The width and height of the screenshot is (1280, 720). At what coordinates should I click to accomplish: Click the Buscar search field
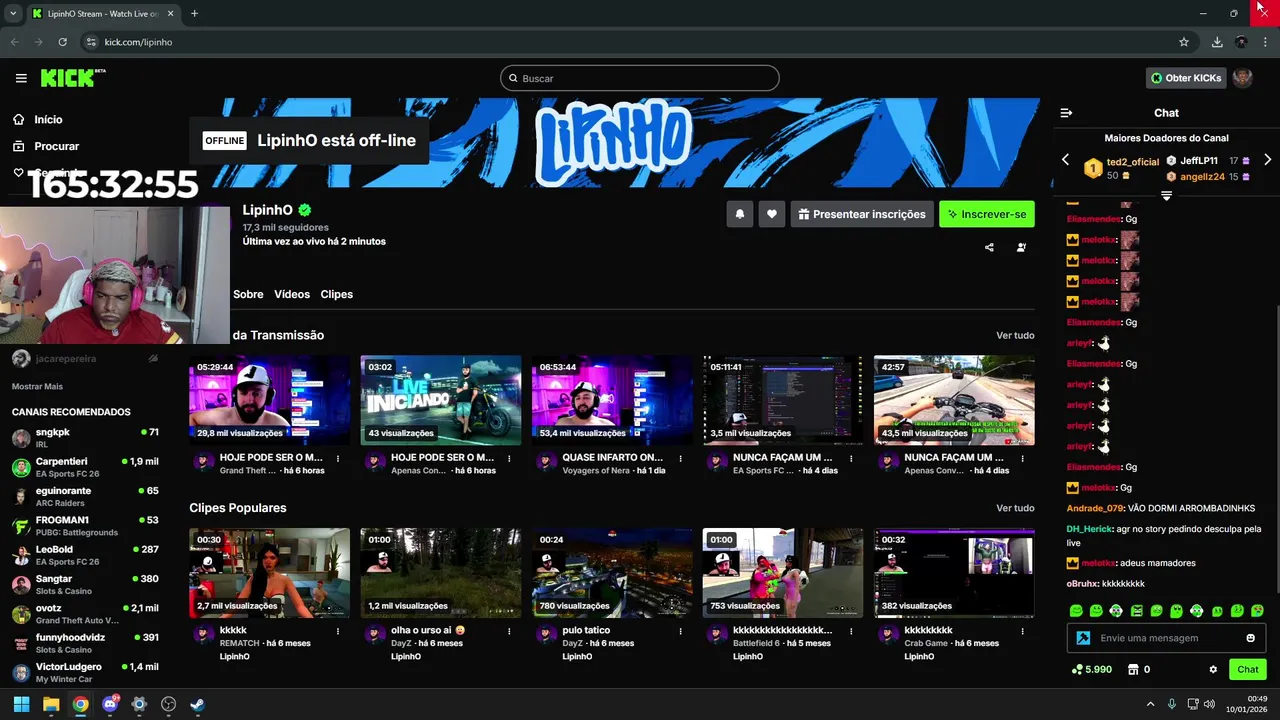pyautogui.click(x=640, y=78)
